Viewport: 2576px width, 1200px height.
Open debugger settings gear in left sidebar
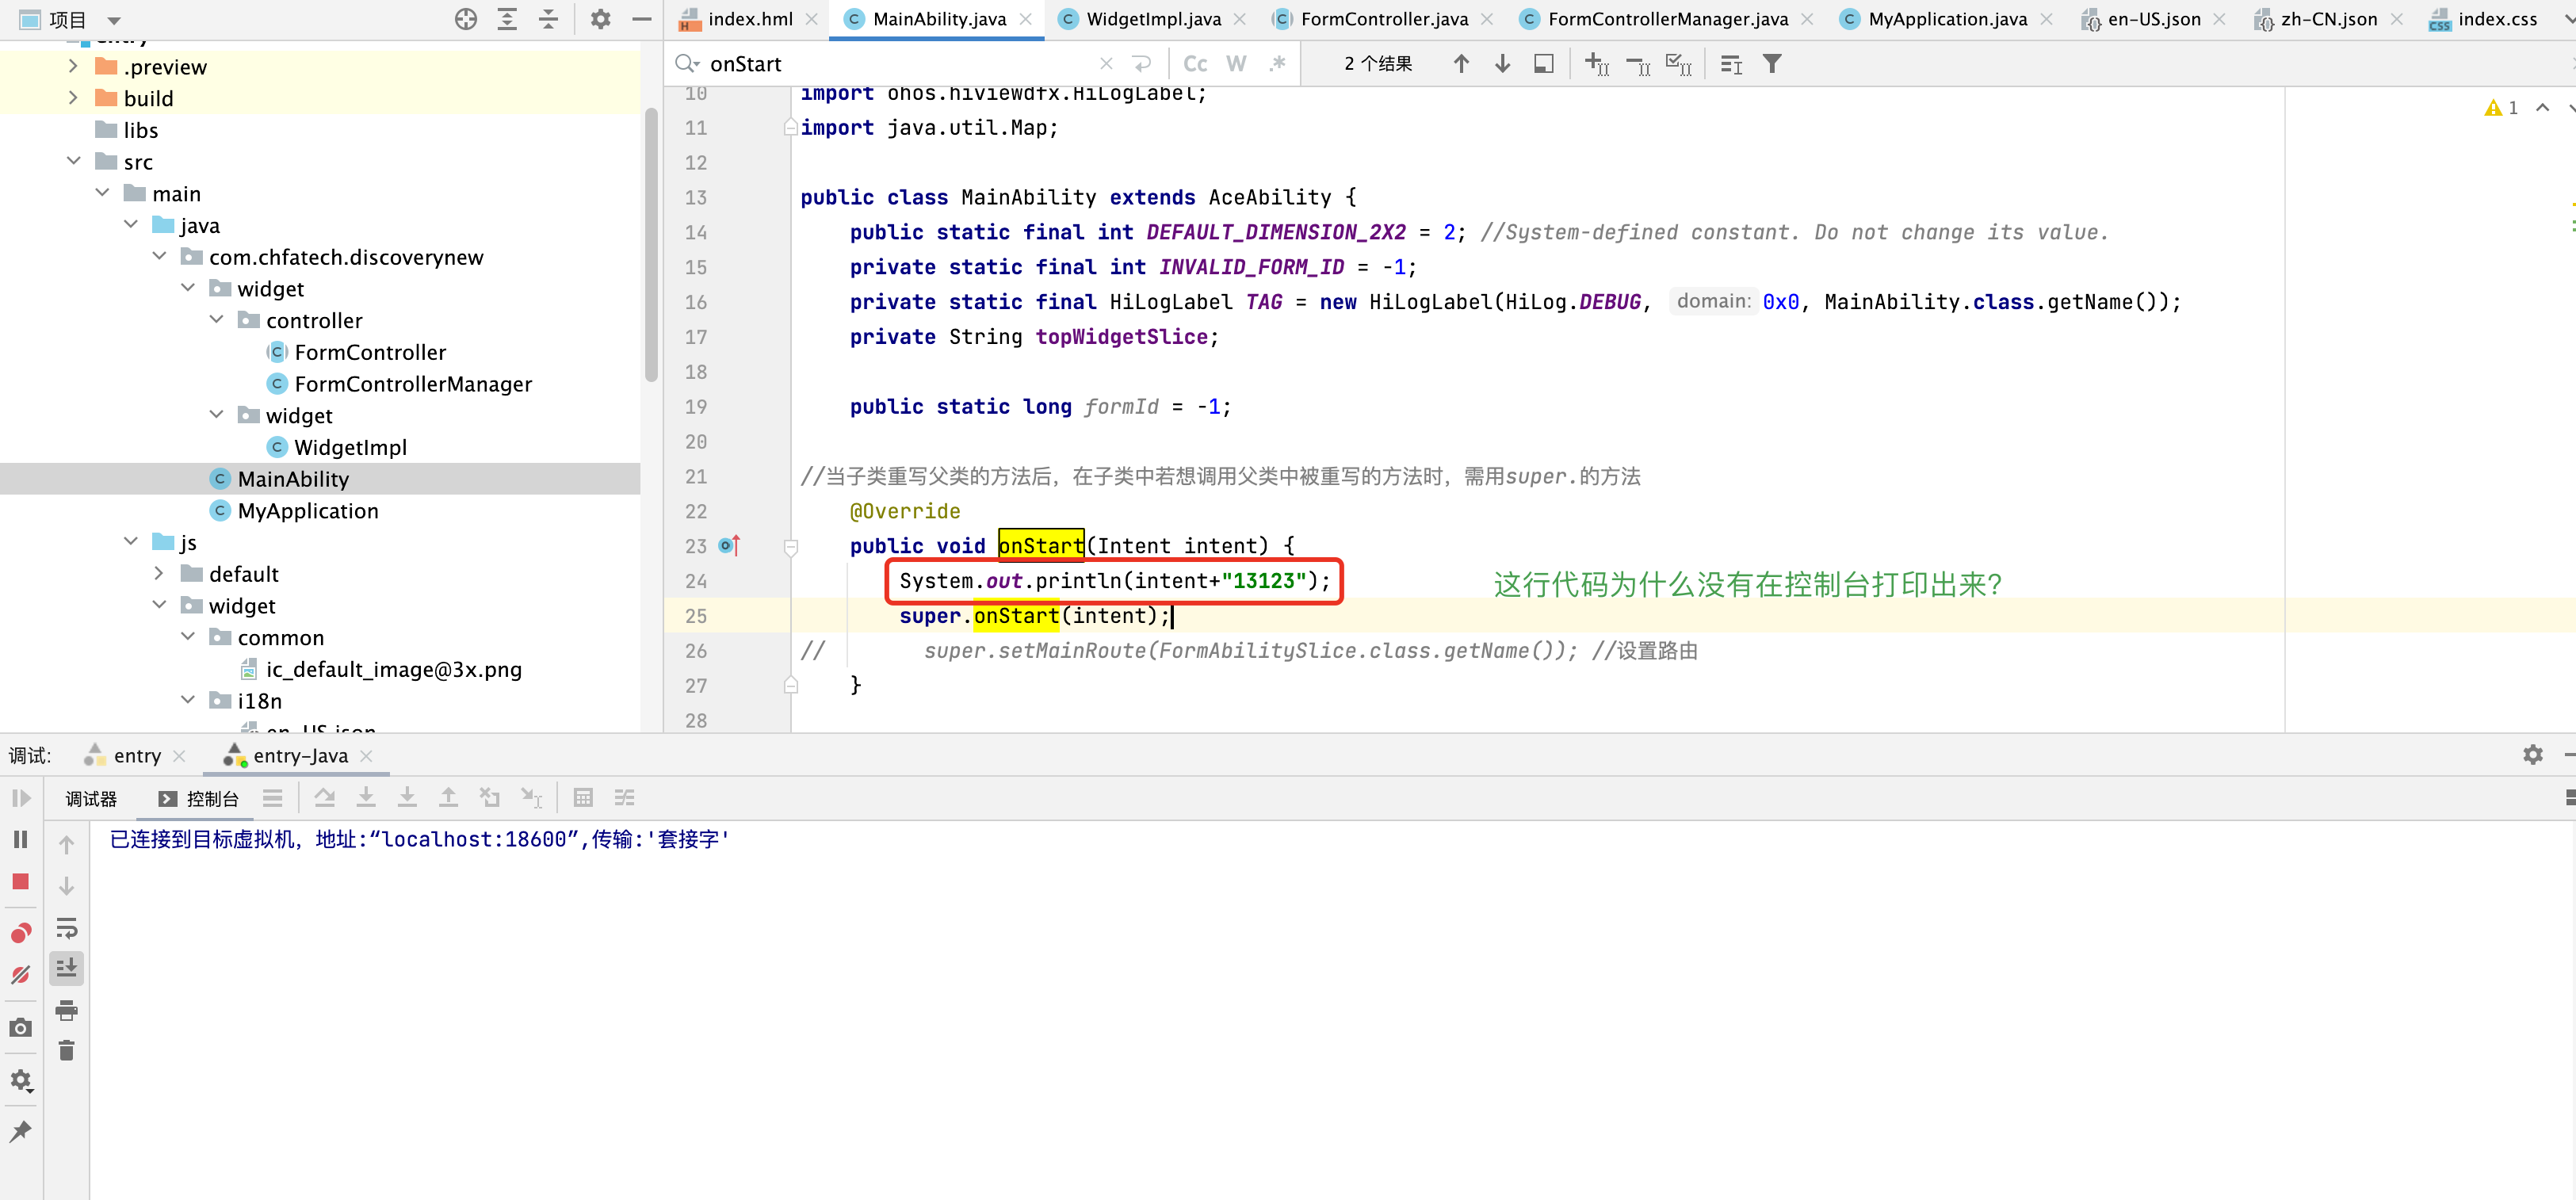[x=21, y=1081]
